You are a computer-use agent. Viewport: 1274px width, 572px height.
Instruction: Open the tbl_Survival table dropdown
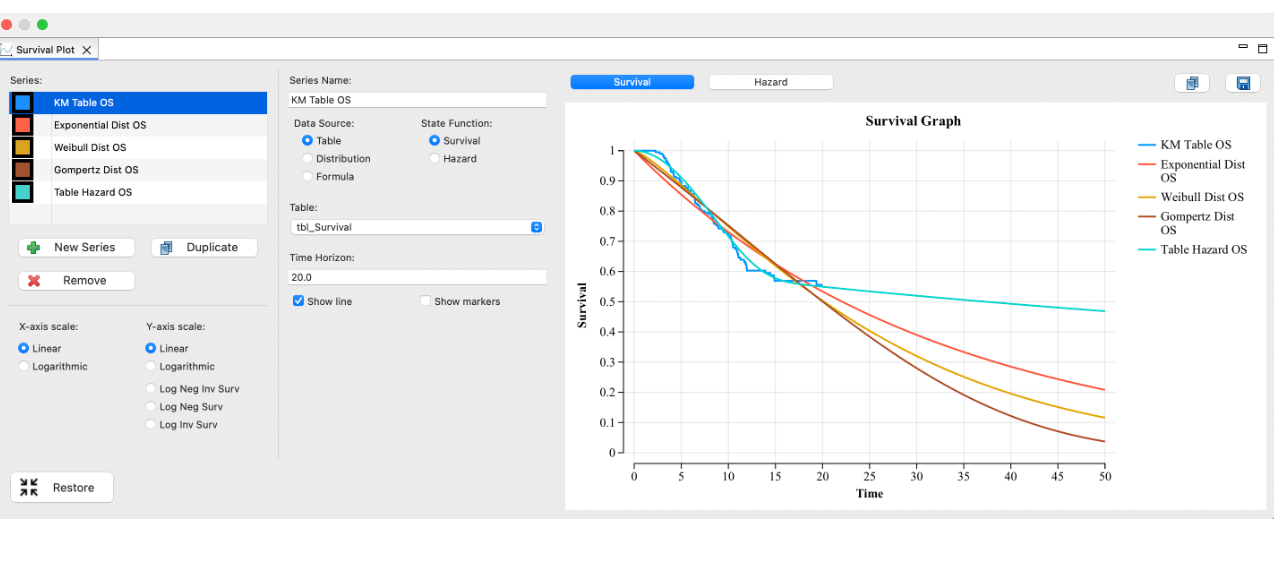pos(416,227)
